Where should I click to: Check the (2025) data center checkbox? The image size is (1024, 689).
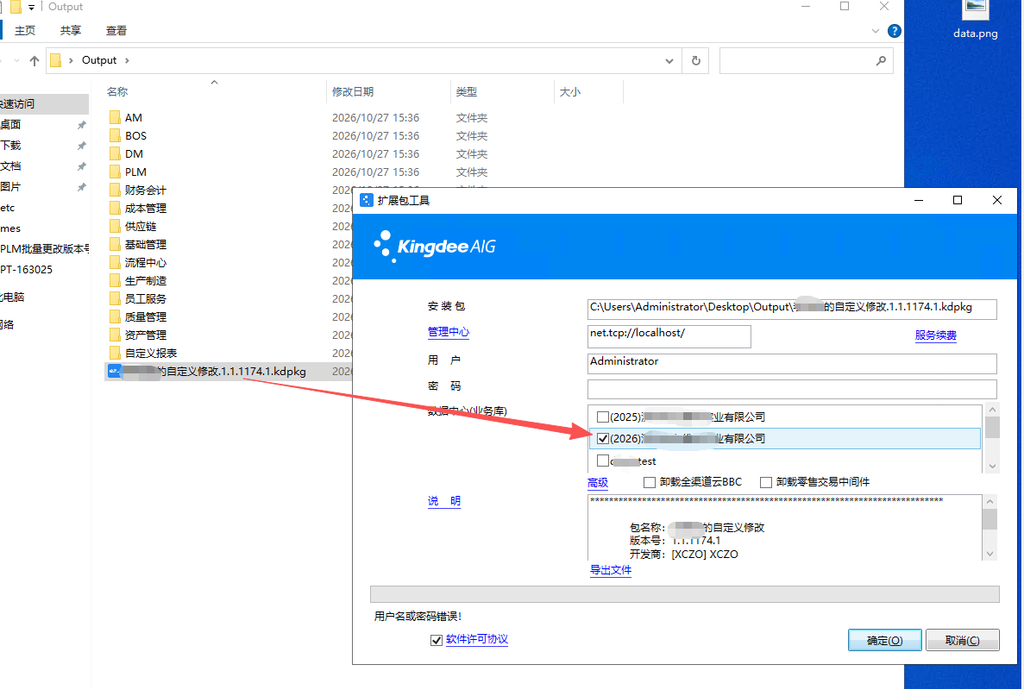tap(603, 417)
